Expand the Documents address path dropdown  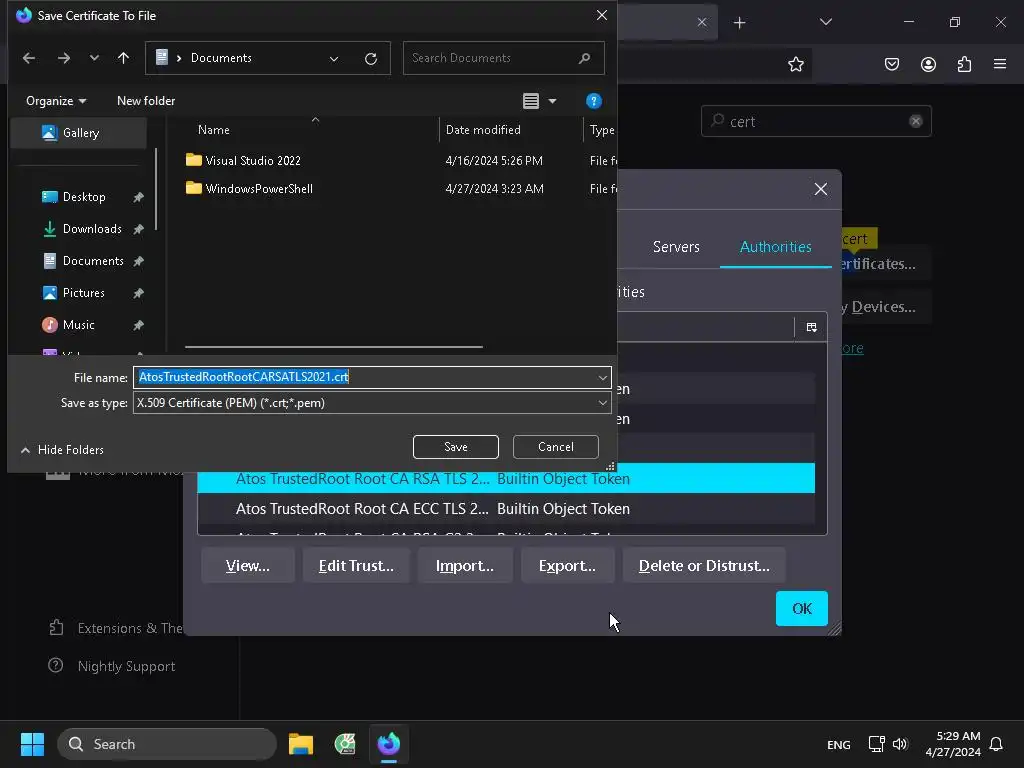(x=334, y=59)
